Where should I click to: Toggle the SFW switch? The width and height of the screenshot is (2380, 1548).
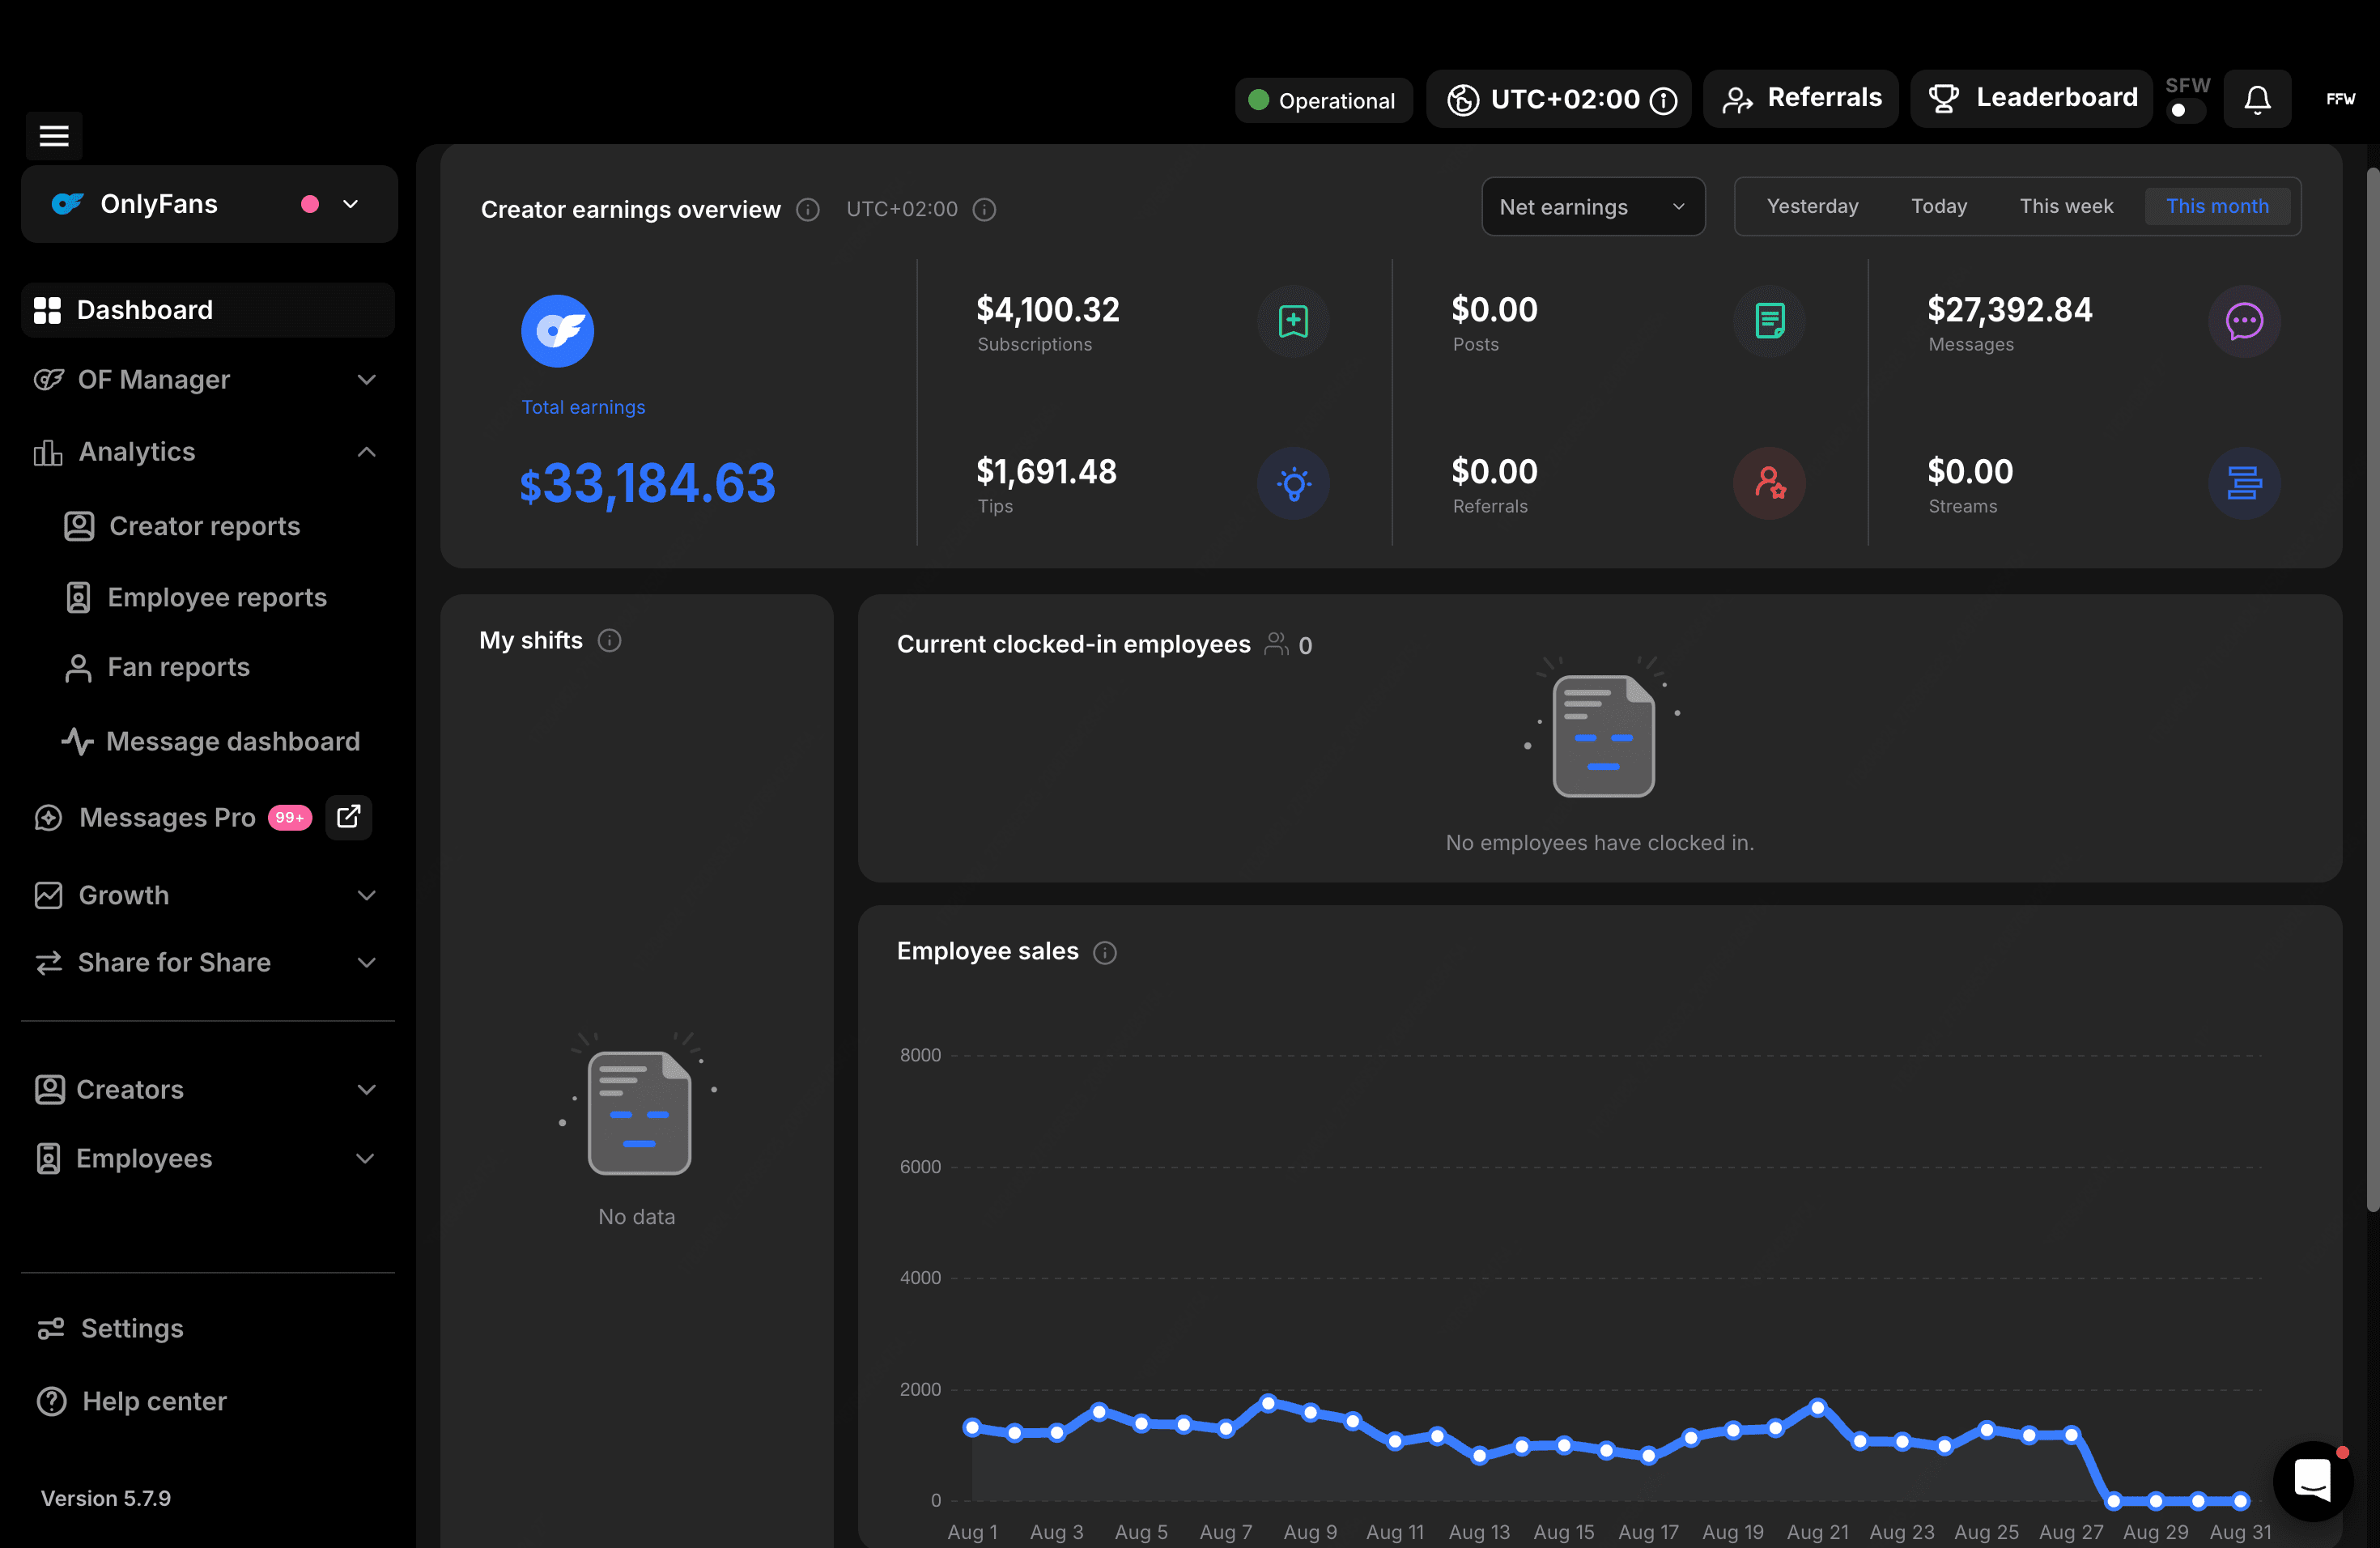click(2186, 110)
